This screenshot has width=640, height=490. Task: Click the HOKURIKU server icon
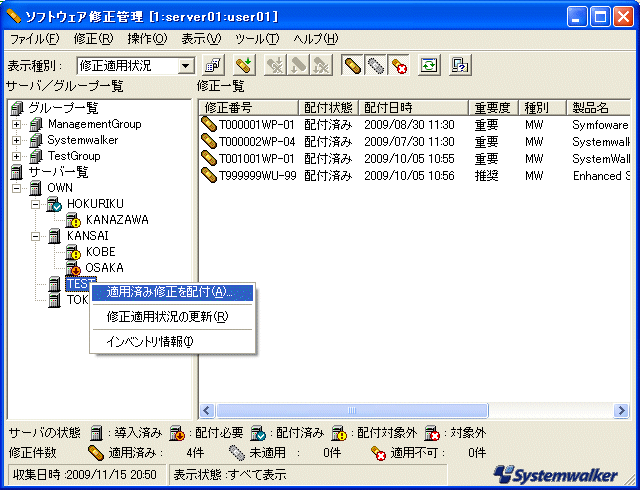coord(54,204)
